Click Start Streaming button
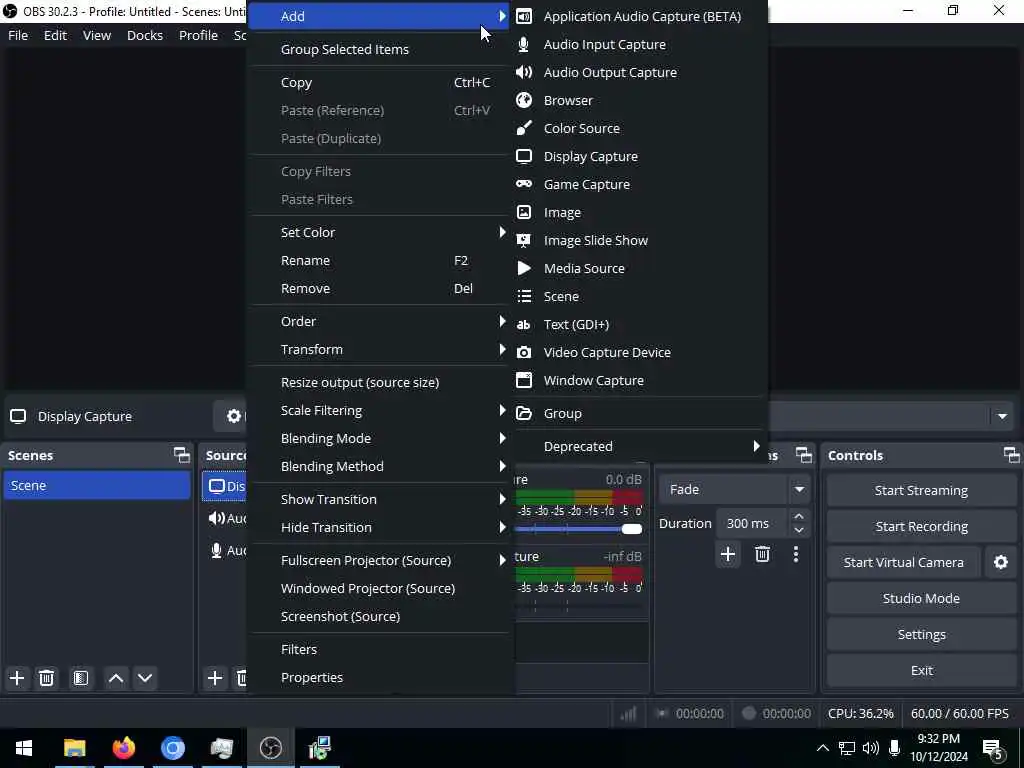This screenshot has height=768, width=1024. pos(921,490)
